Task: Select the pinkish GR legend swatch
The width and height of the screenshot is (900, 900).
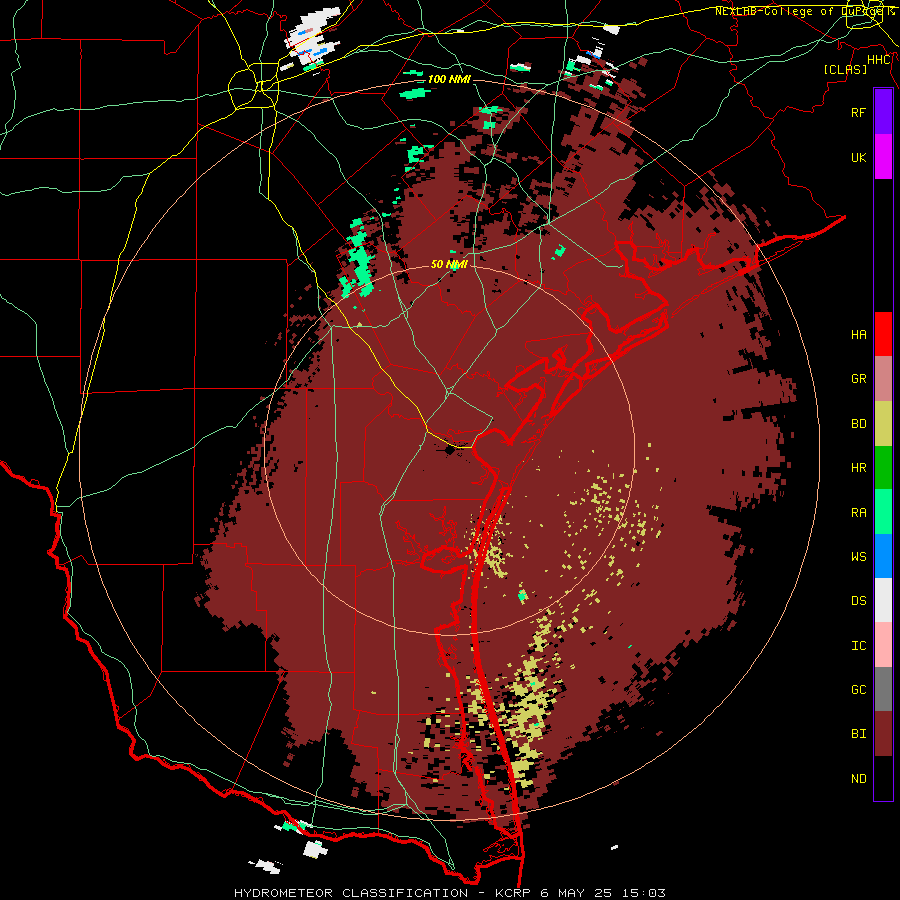Action: [883, 378]
